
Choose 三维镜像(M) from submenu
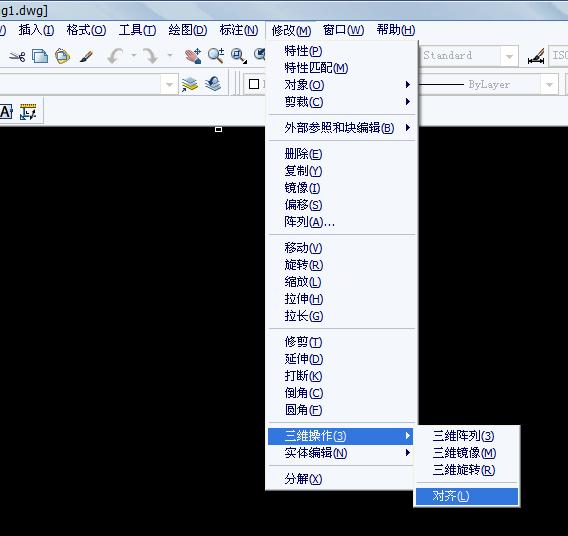[x=467, y=453]
